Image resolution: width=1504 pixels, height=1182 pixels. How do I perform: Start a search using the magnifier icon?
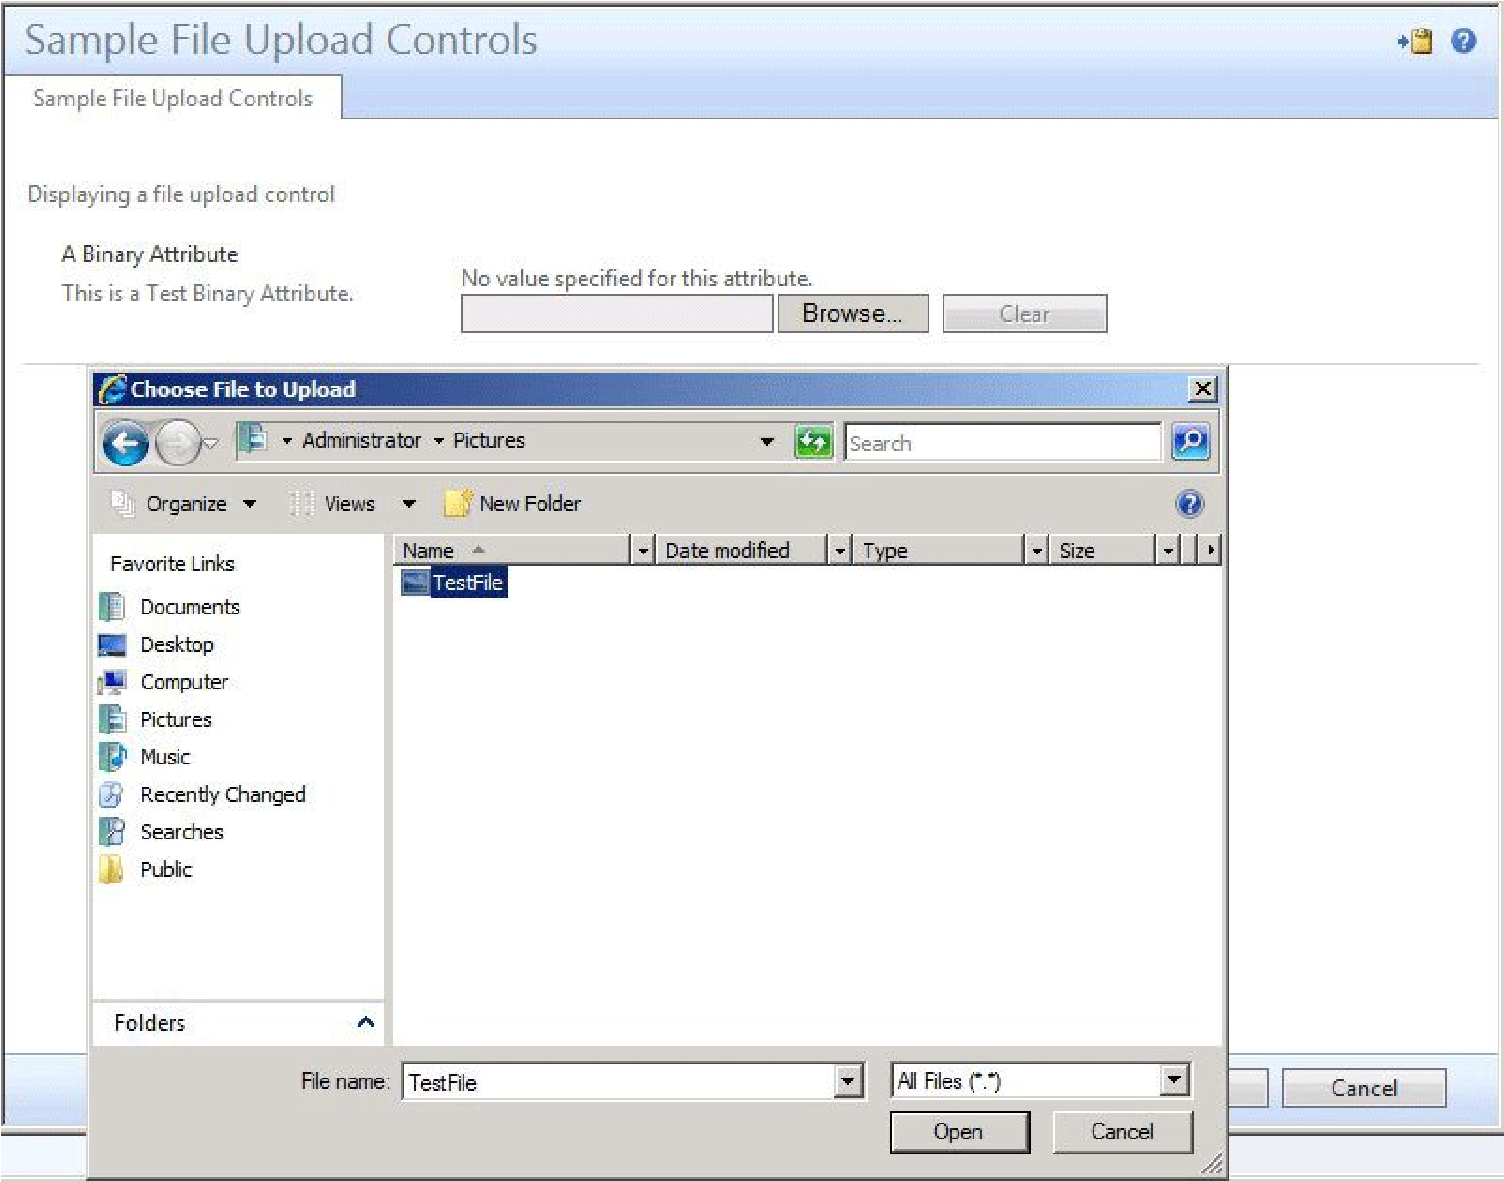click(1190, 441)
